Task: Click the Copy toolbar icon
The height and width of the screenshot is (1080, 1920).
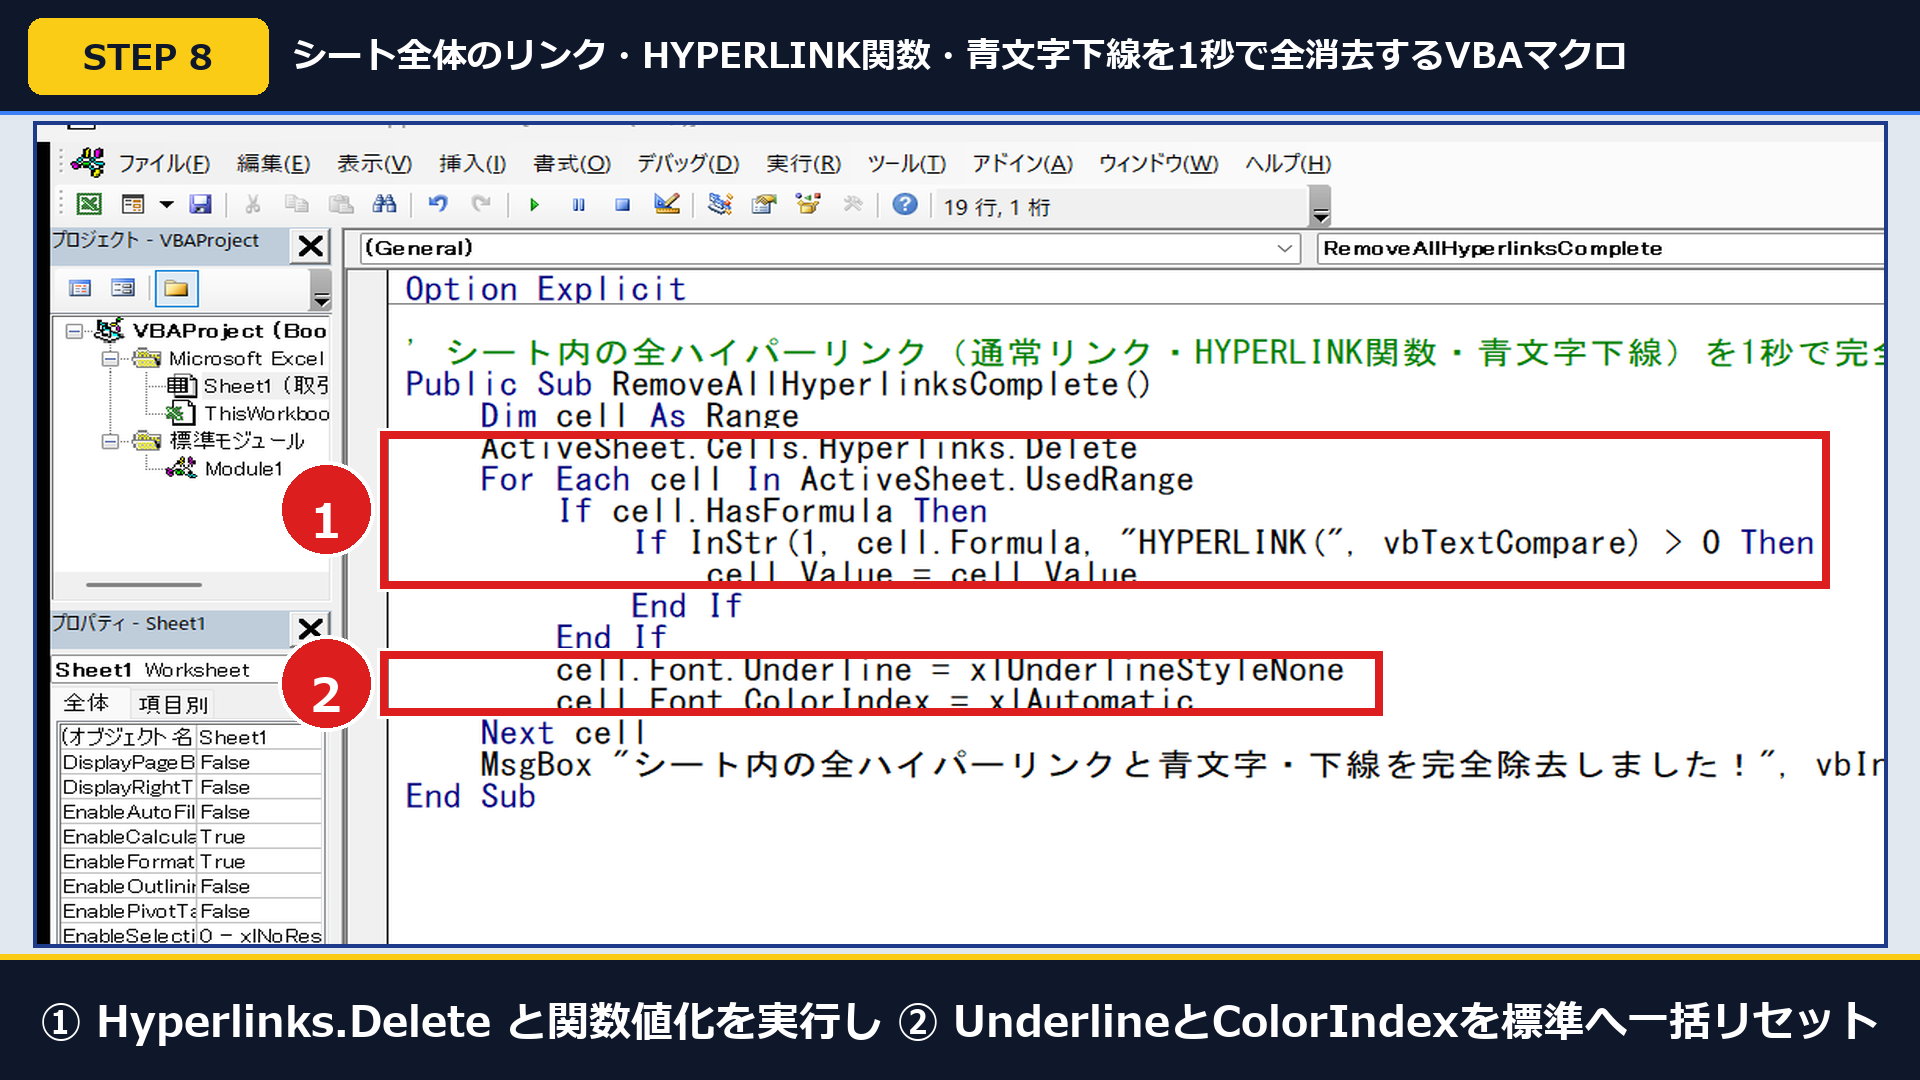Action: tap(297, 205)
